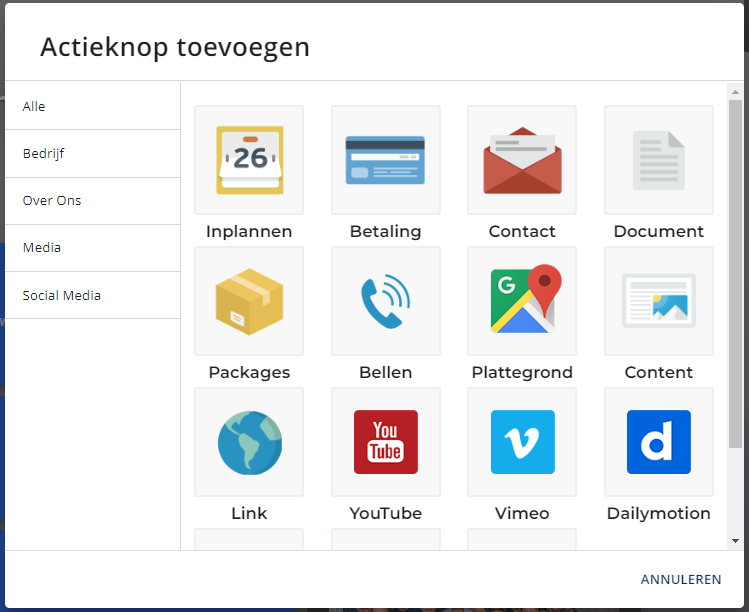Add the Contact envelope action

522,160
